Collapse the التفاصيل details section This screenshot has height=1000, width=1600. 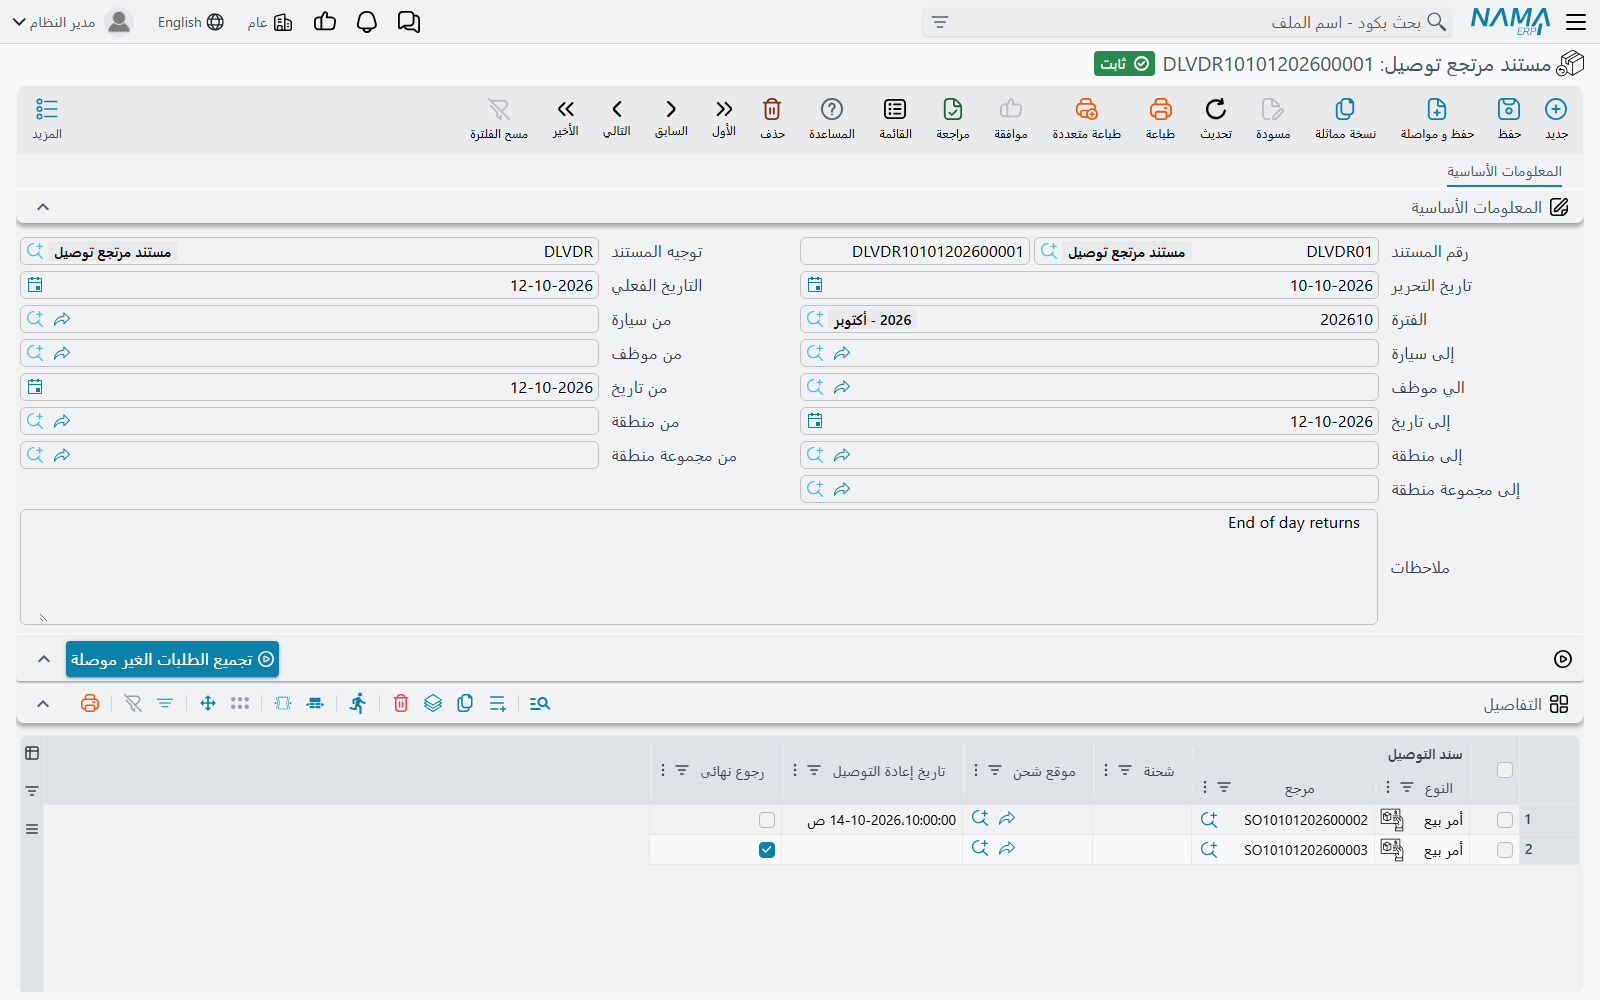pyautogui.click(x=43, y=704)
